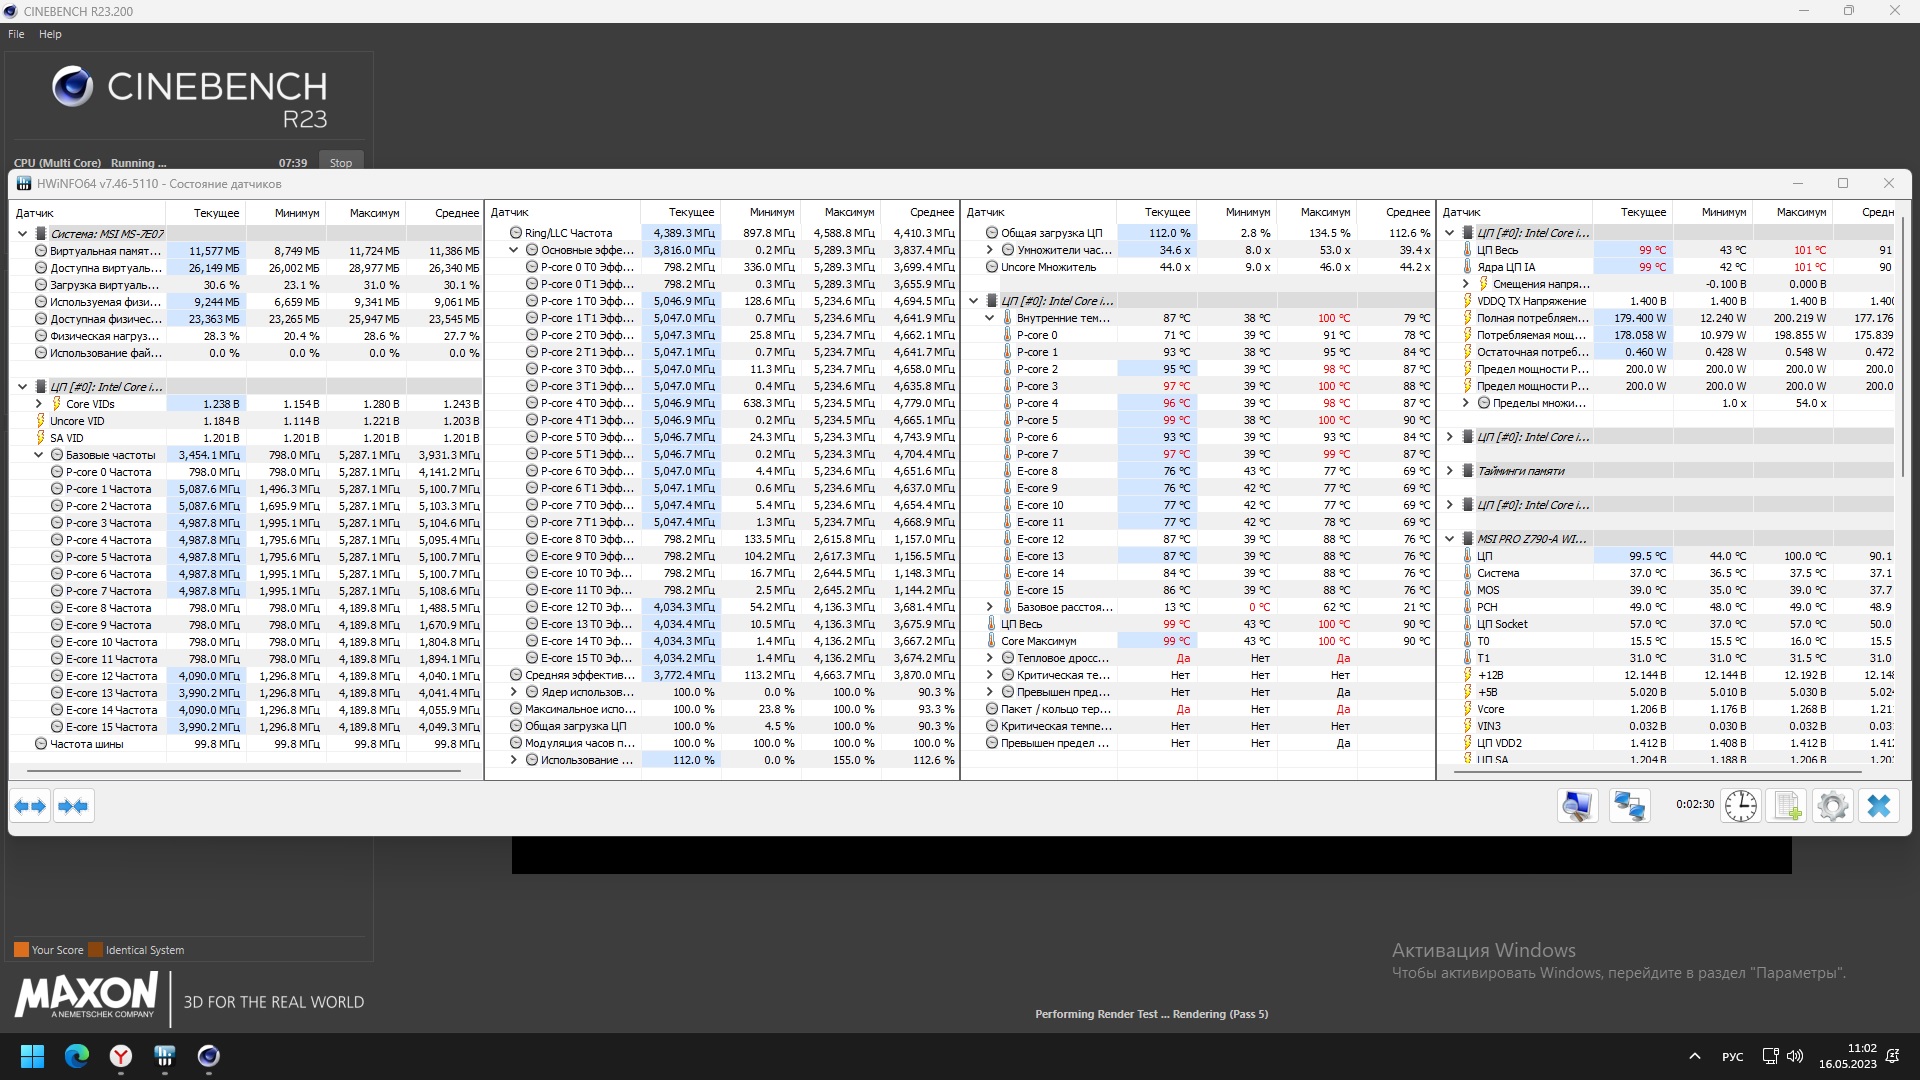Image resolution: width=1920 pixels, height=1080 pixels.
Task: Open the Help menu
Action: [x=50, y=34]
